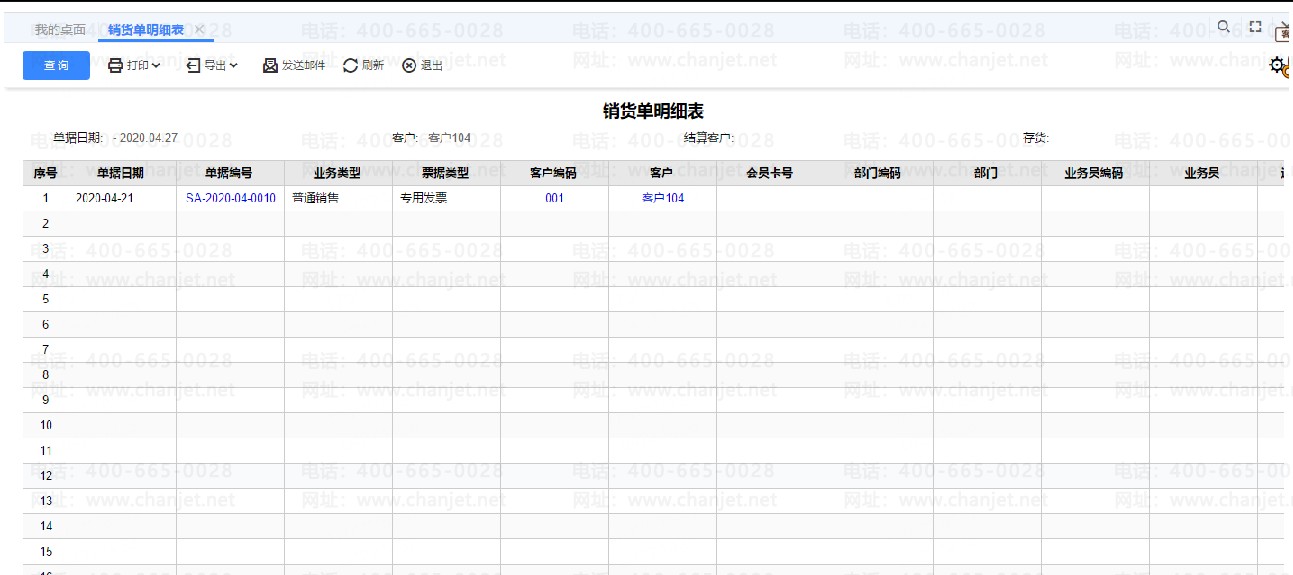Open the 打印 dropdown menu

click(134, 66)
